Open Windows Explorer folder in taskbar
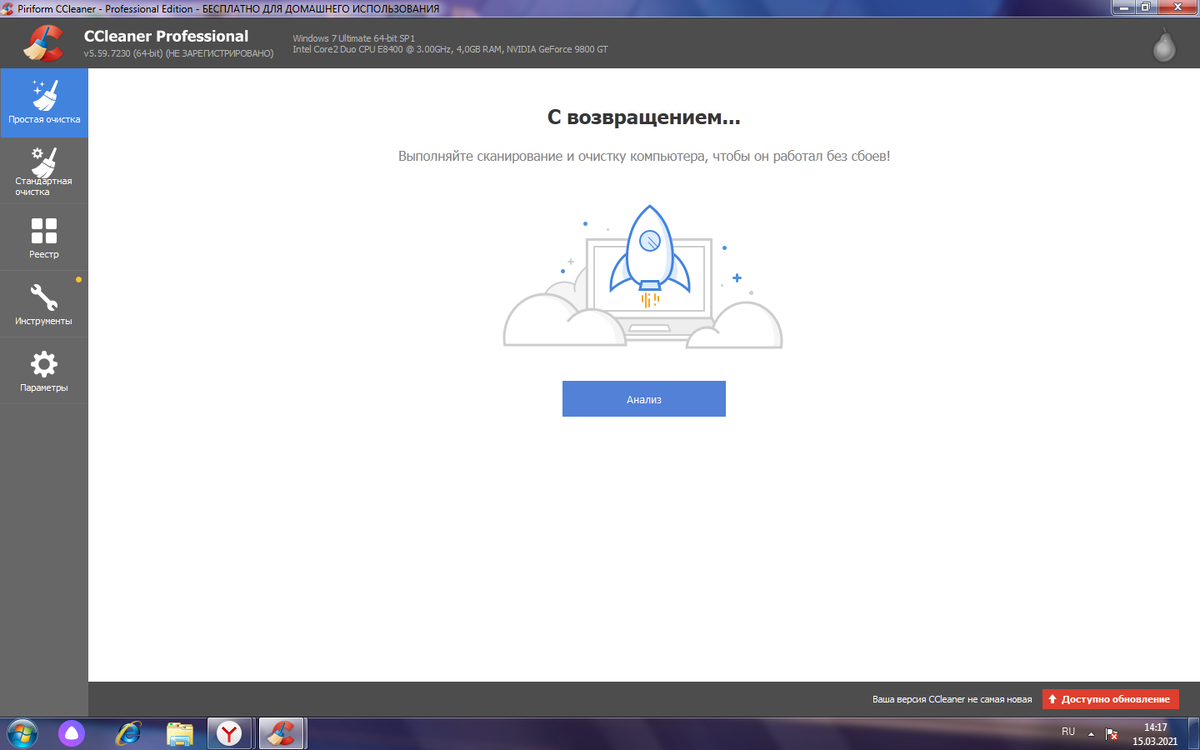This screenshot has width=1200, height=750. coord(179,734)
